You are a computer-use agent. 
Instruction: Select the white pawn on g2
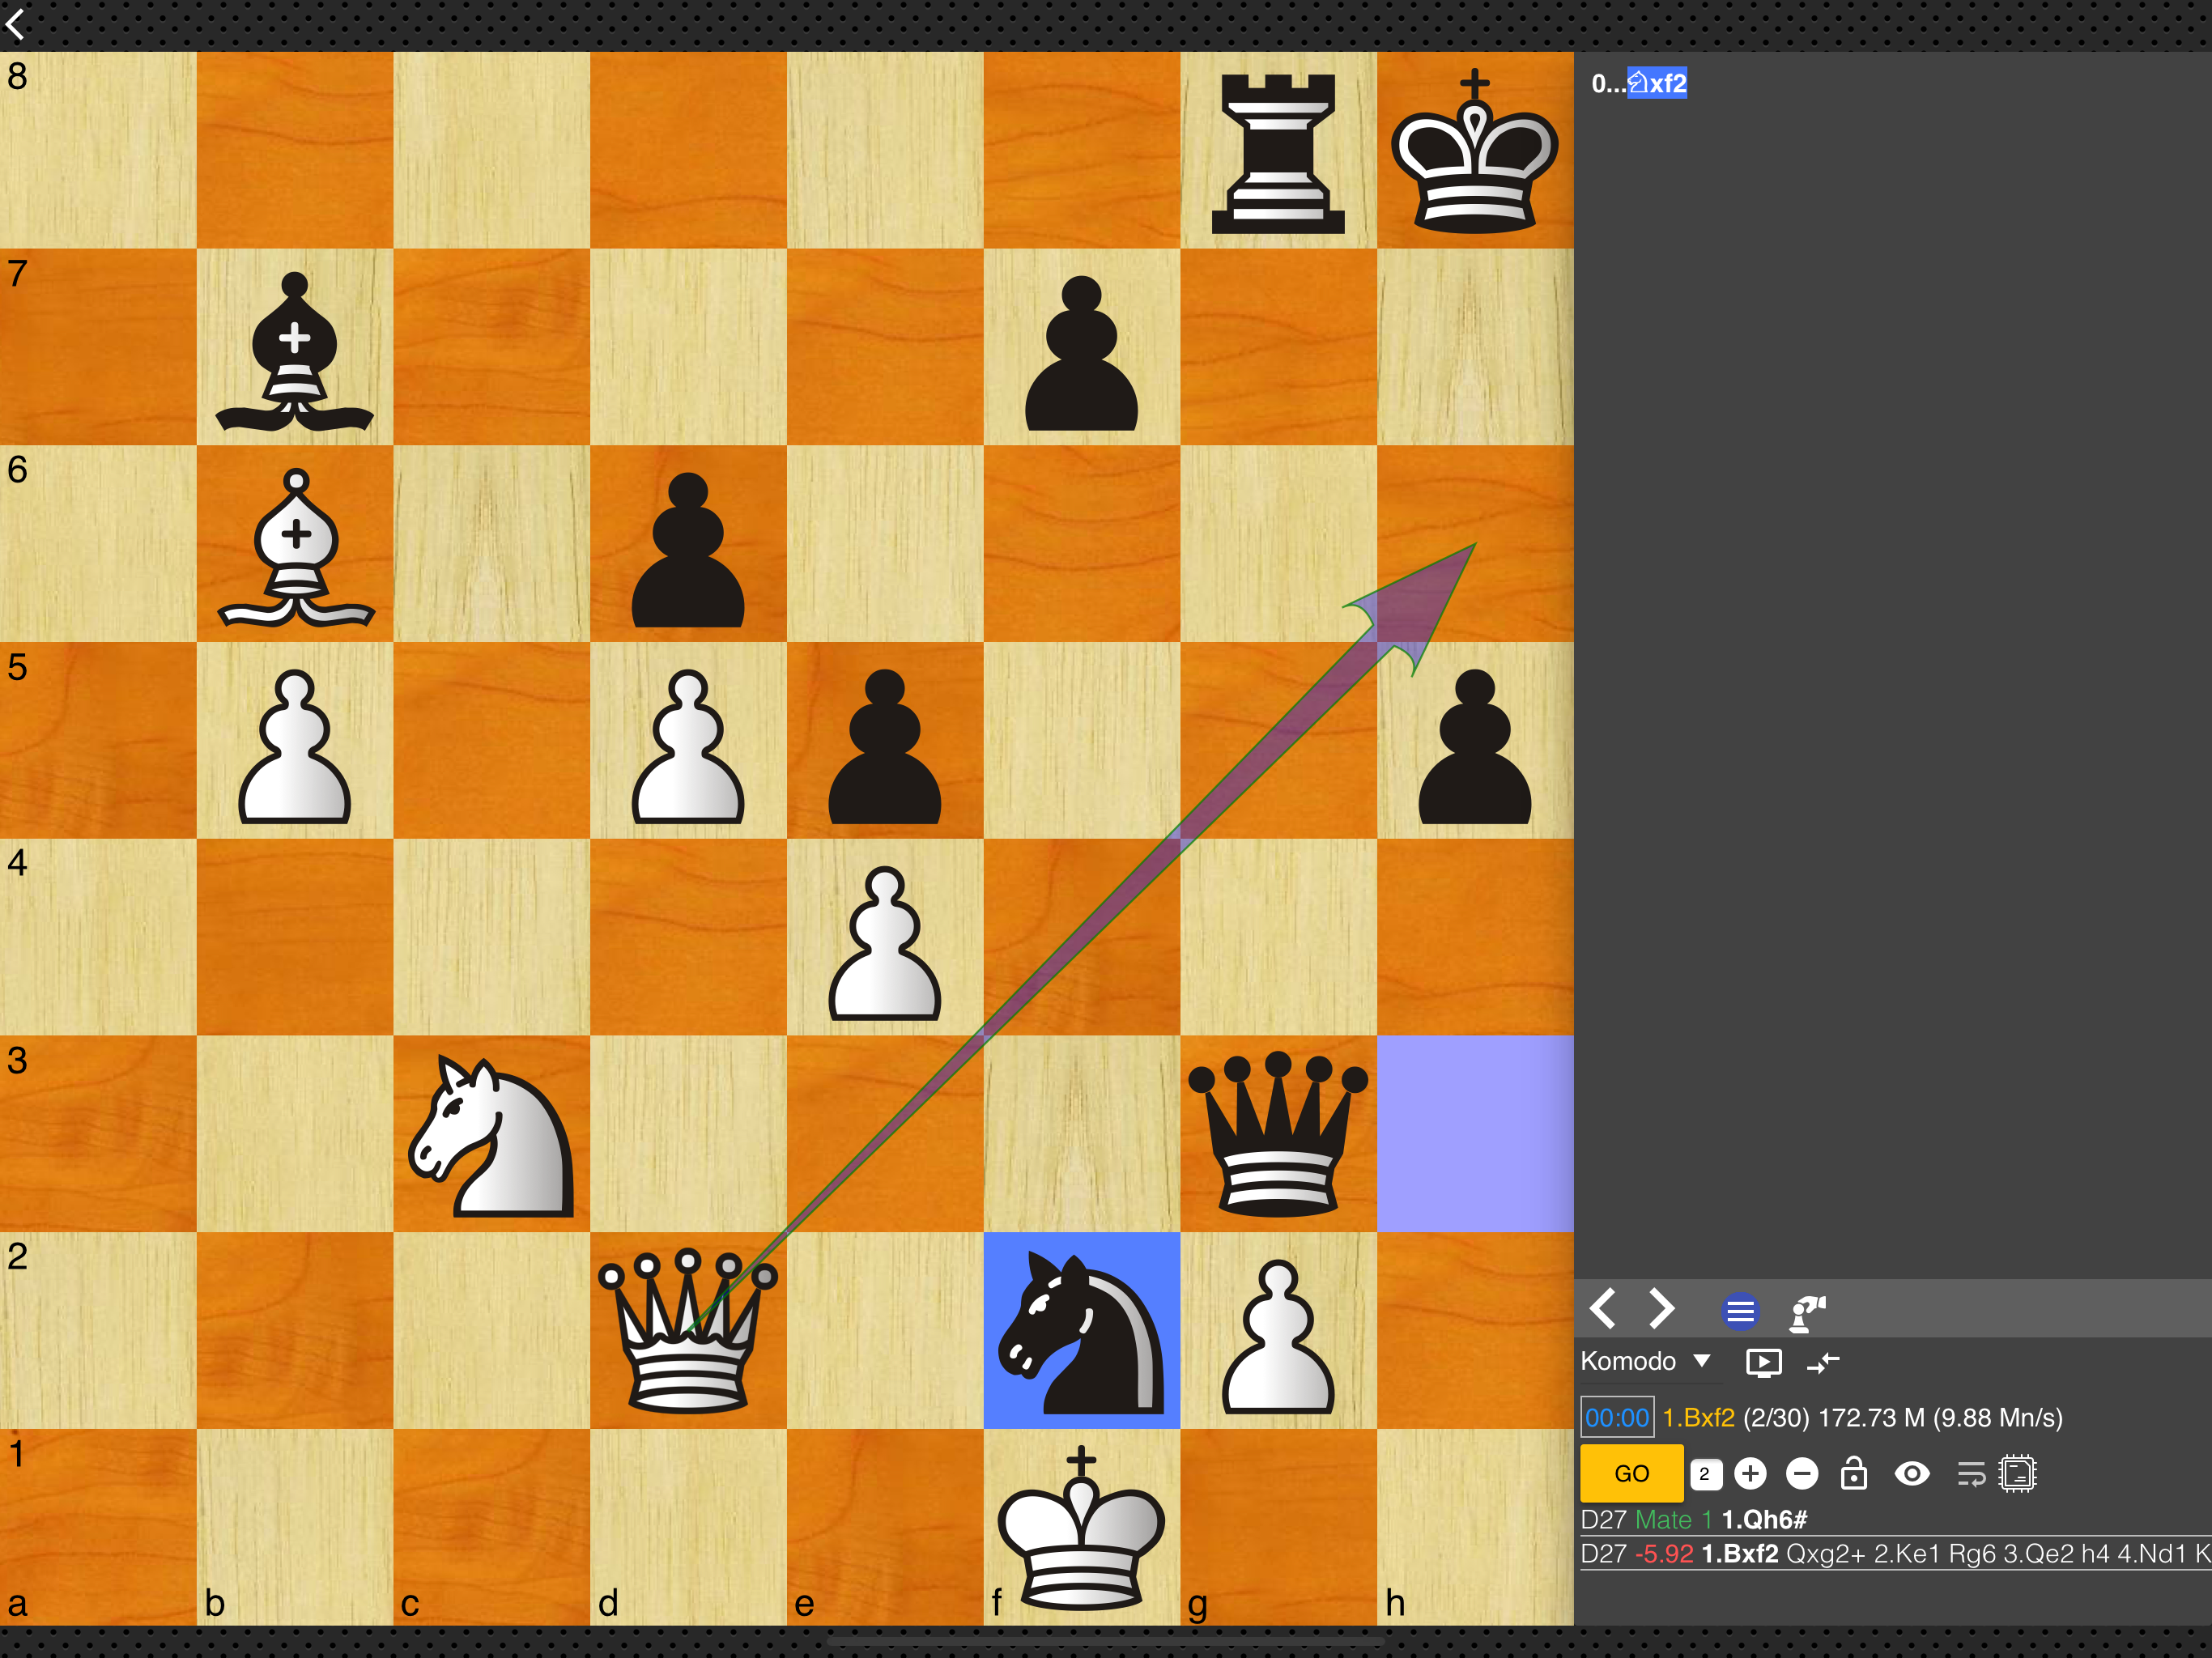tap(1278, 1336)
